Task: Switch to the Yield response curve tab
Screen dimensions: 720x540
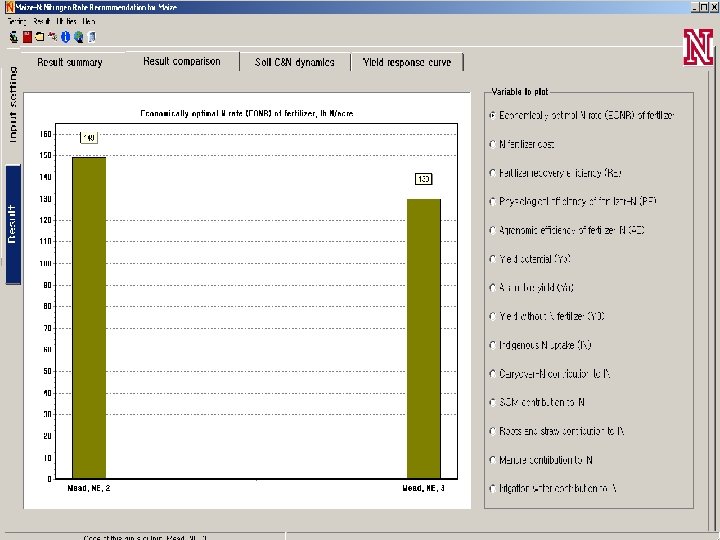Action: [x=407, y=62]
